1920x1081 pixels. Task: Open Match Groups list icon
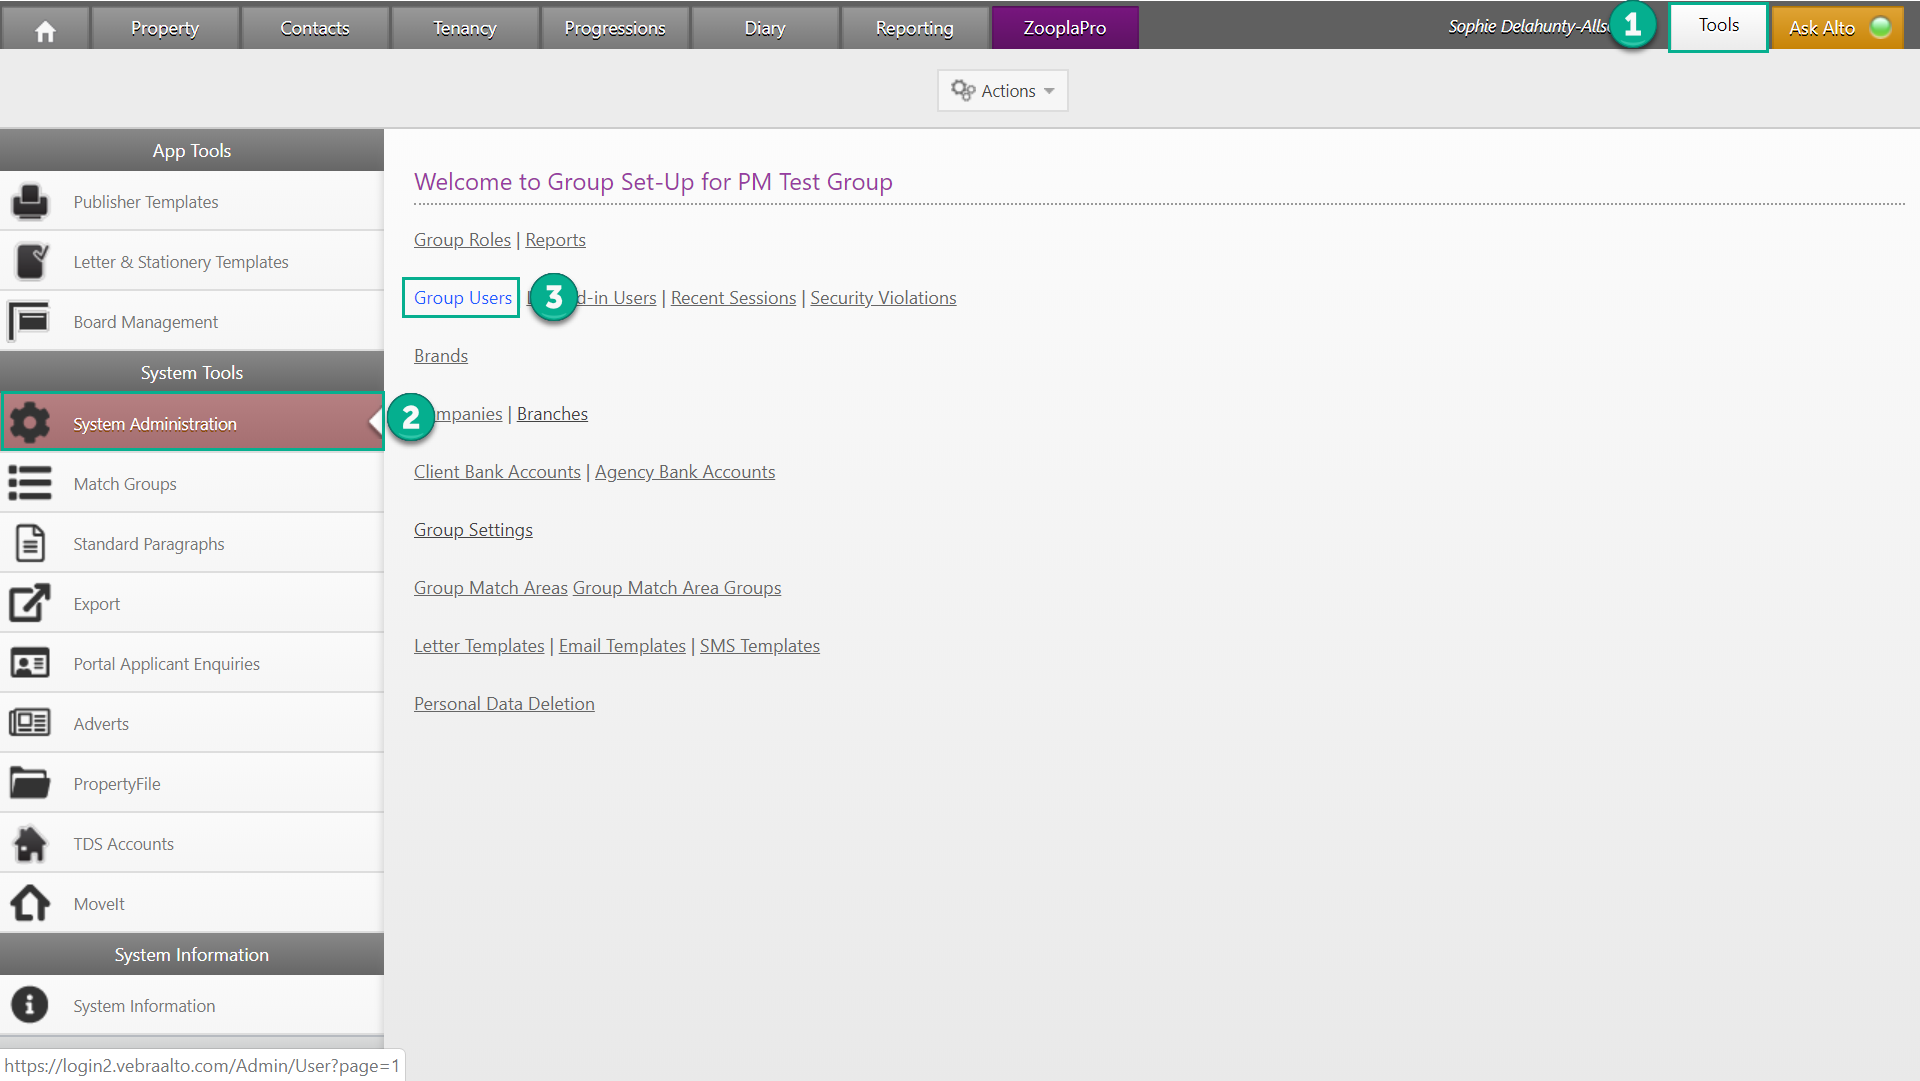30,483
